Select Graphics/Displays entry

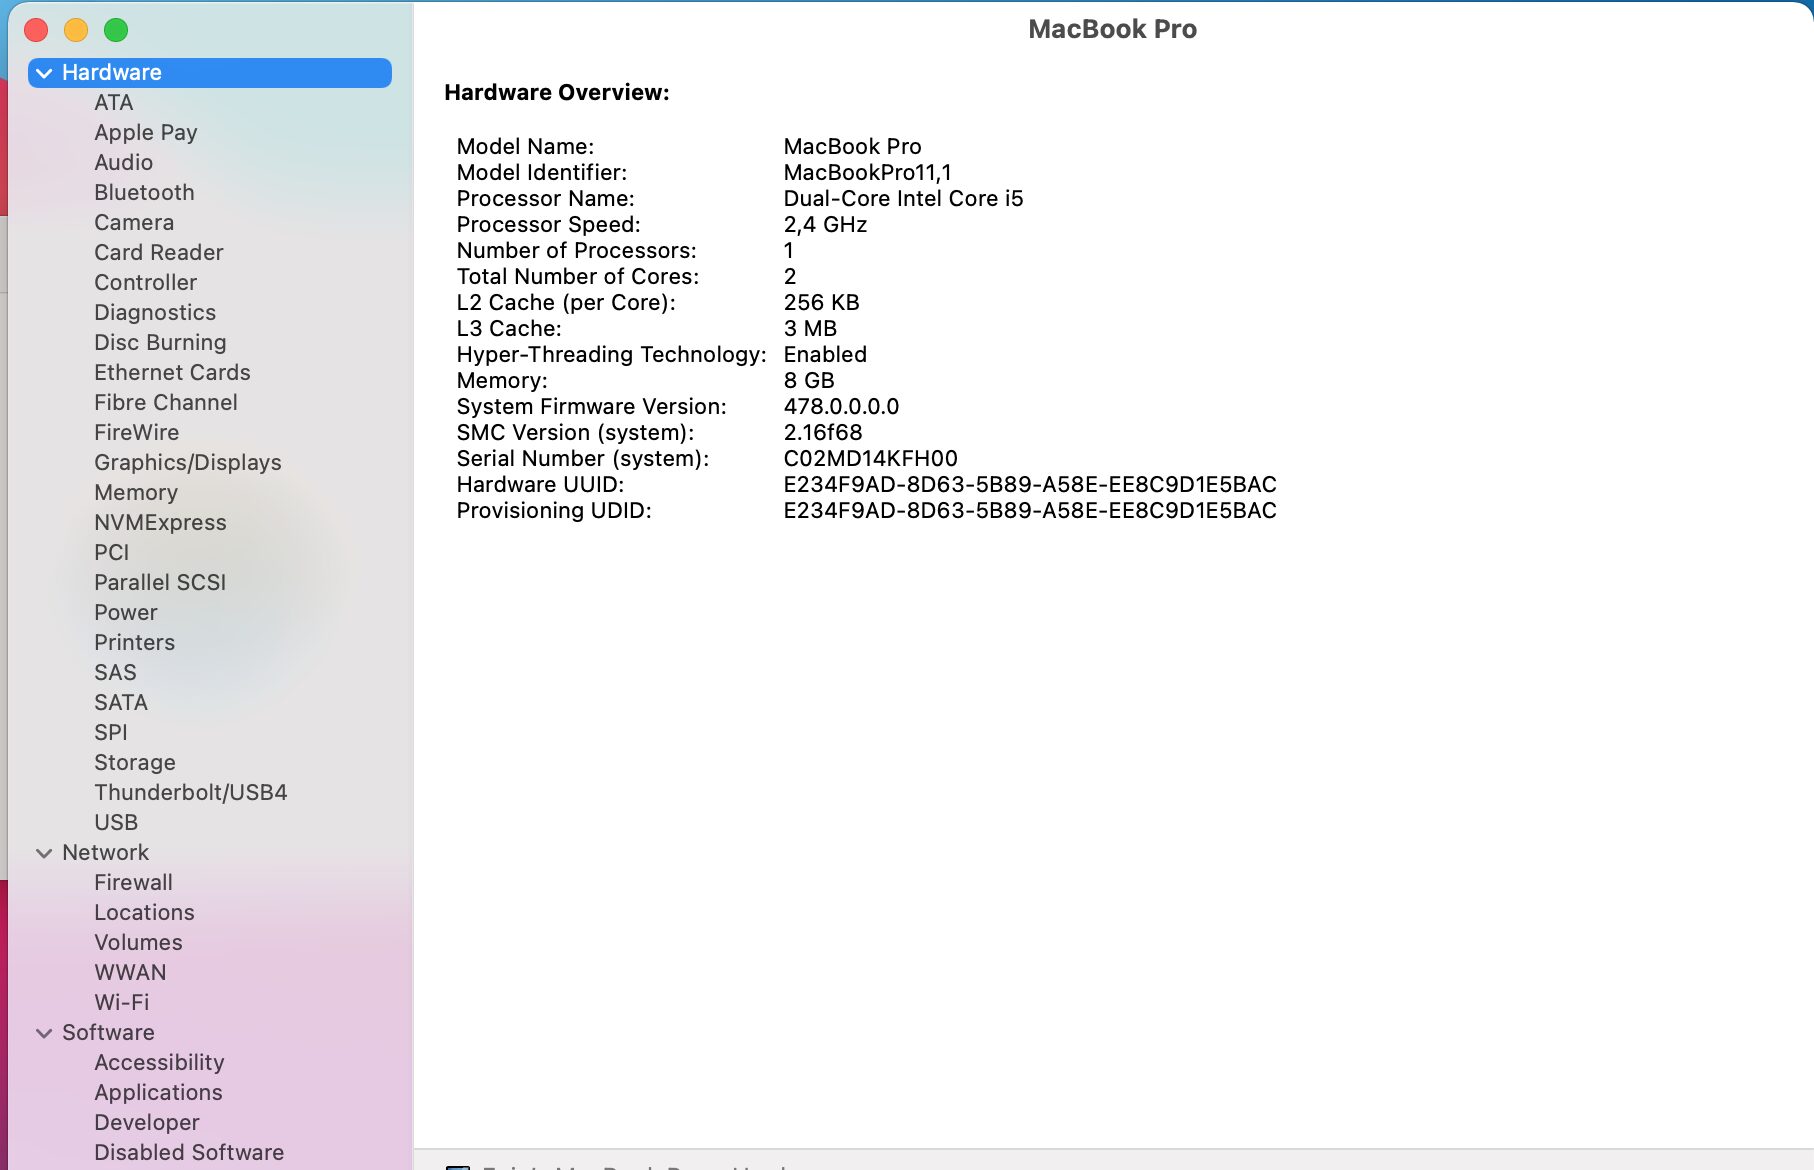[188, 463]
